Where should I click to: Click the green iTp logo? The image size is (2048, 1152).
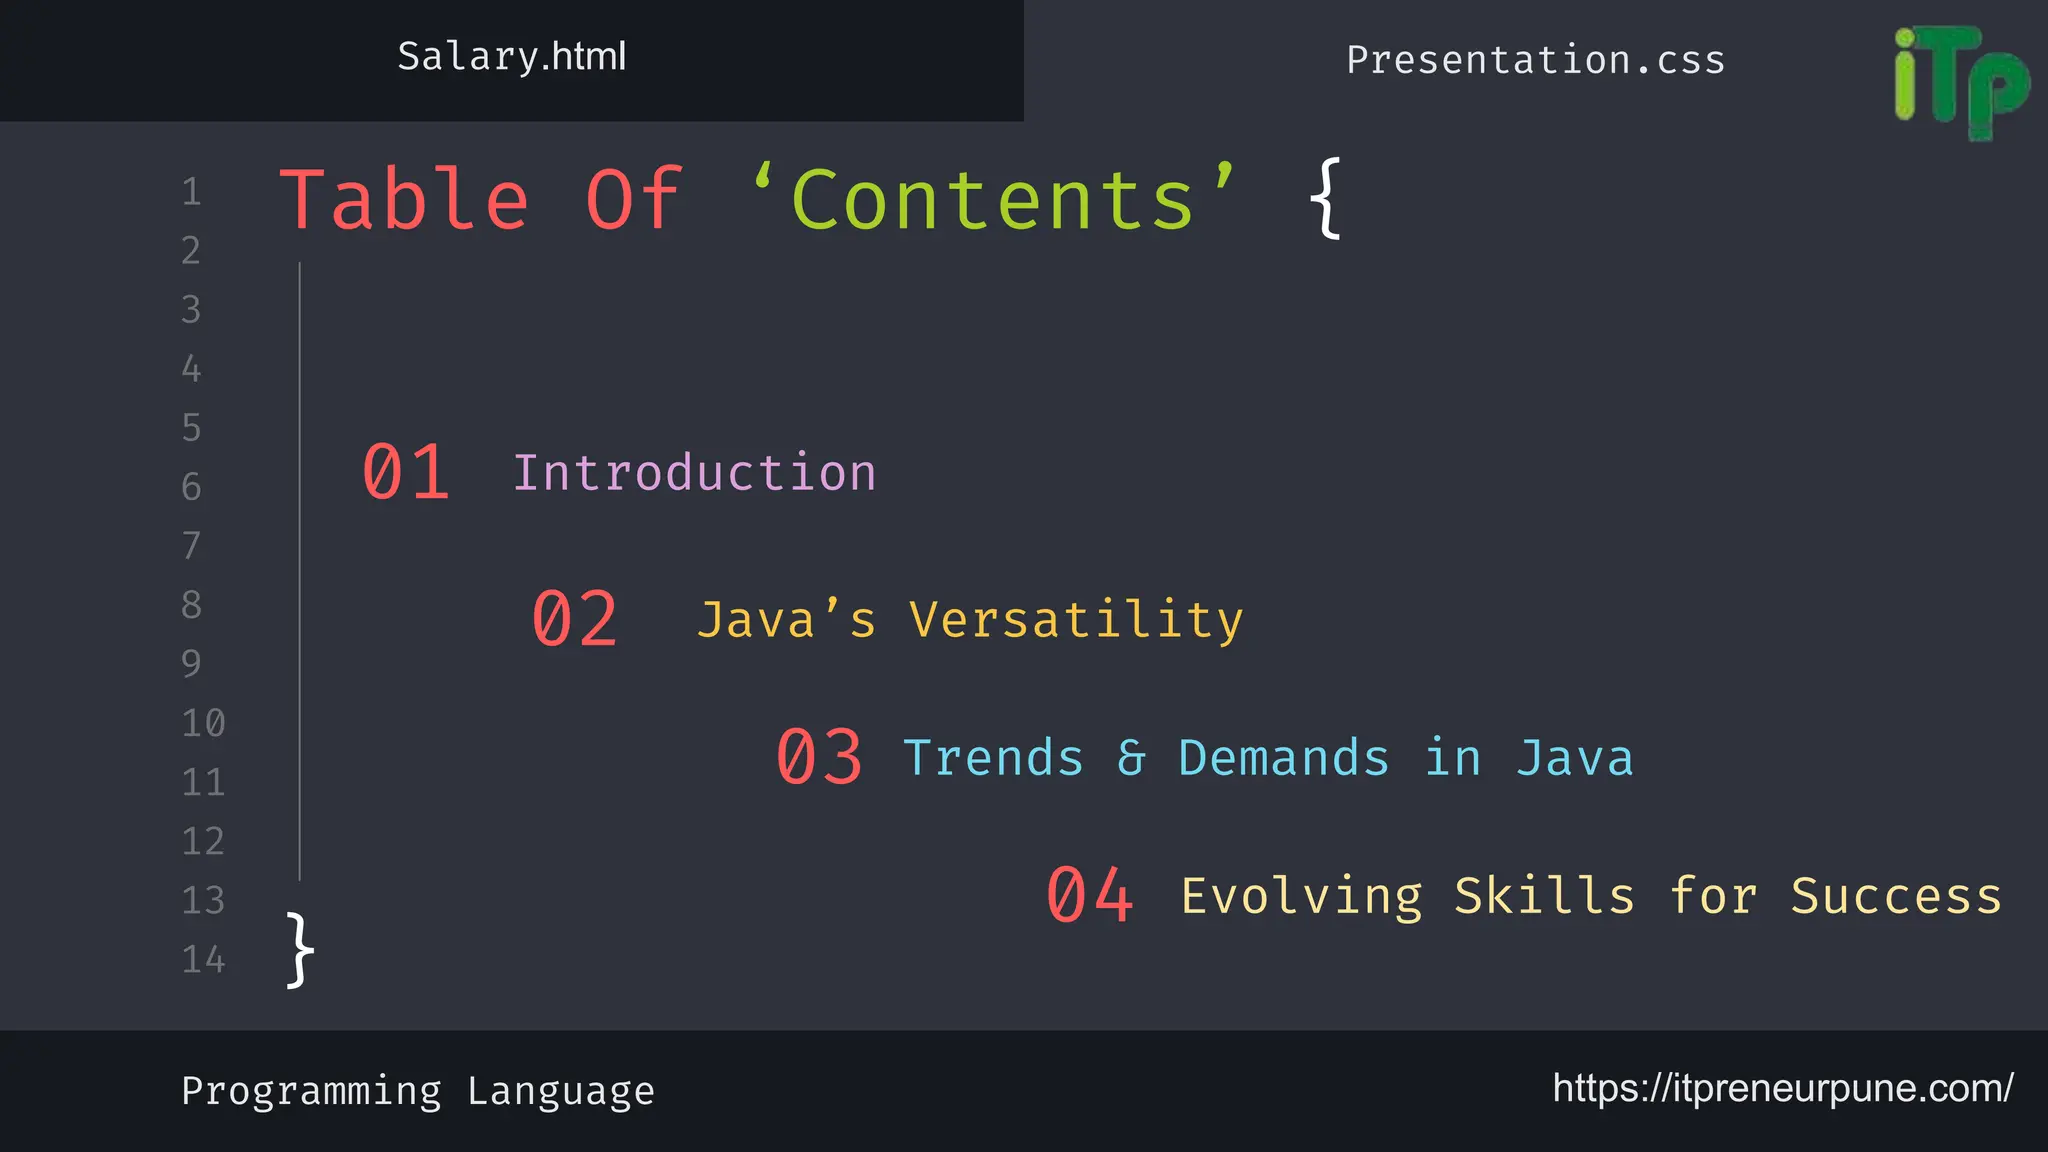point(1961,82)
